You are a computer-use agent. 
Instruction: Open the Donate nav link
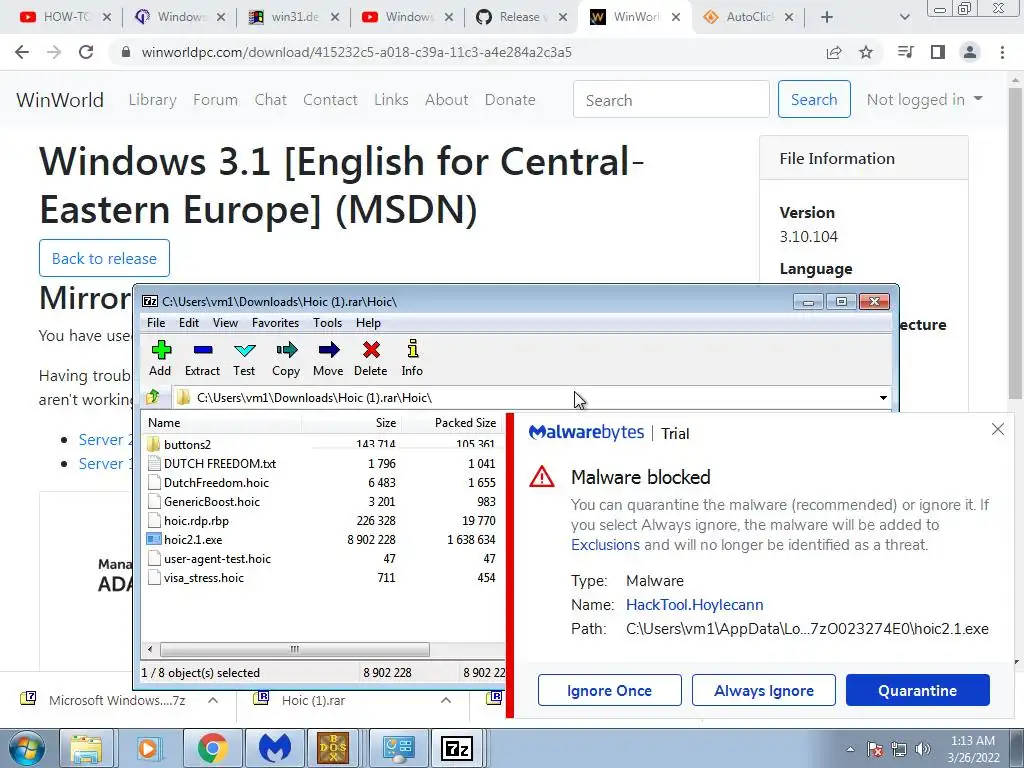pyautogui.click(x=510, y=99)
